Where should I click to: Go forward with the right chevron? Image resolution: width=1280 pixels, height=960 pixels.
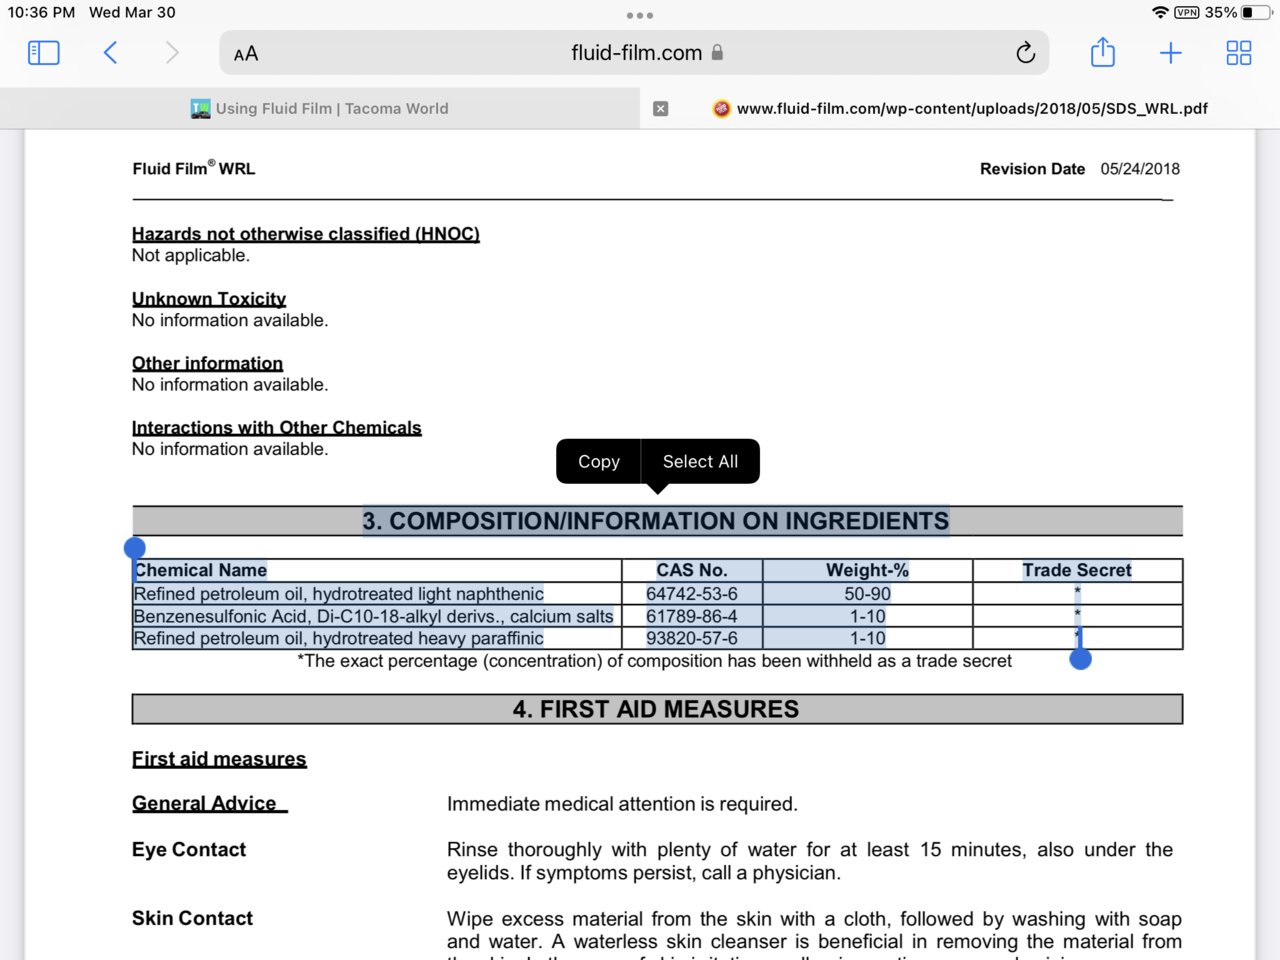point(172,53)
